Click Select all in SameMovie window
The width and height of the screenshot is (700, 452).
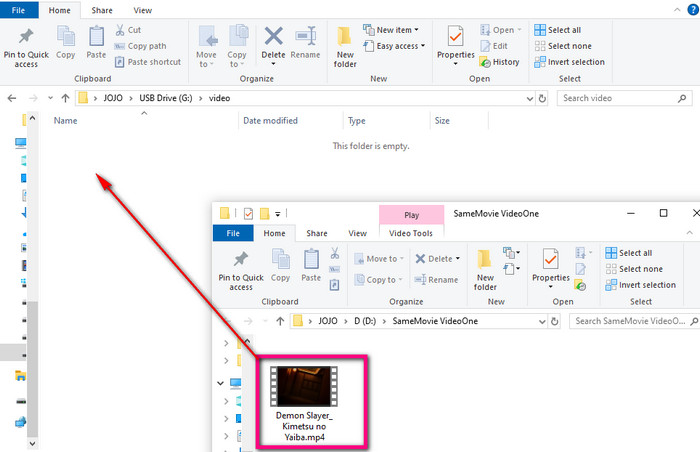pyautogui.click(x=629, y=253)
